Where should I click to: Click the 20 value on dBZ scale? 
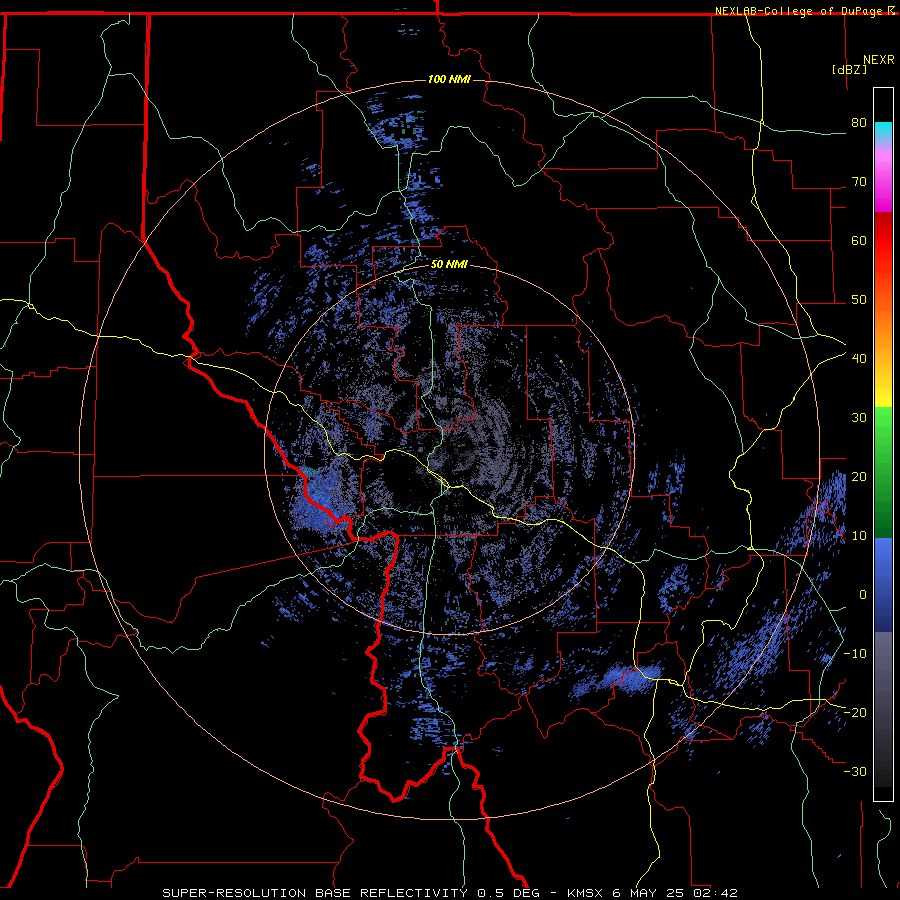[x=859, y=476]
